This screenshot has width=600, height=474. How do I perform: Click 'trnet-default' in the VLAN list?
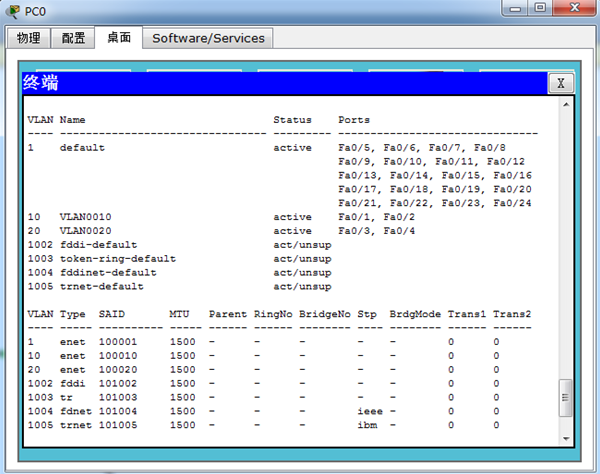click(101, 286)
